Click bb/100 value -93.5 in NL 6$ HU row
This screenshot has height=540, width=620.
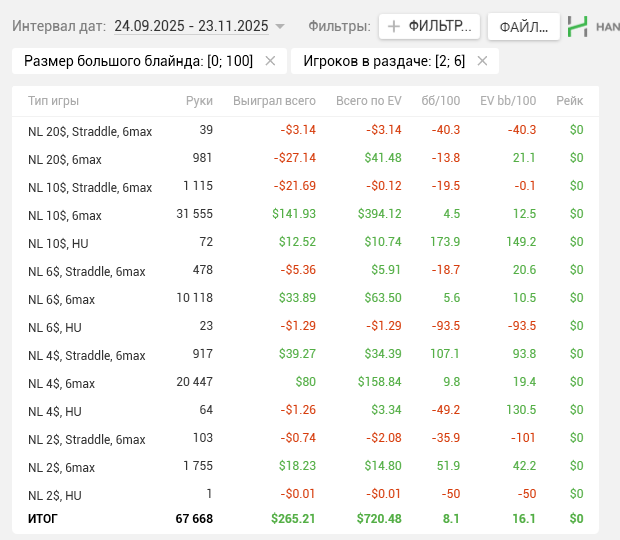click(446, 326)
